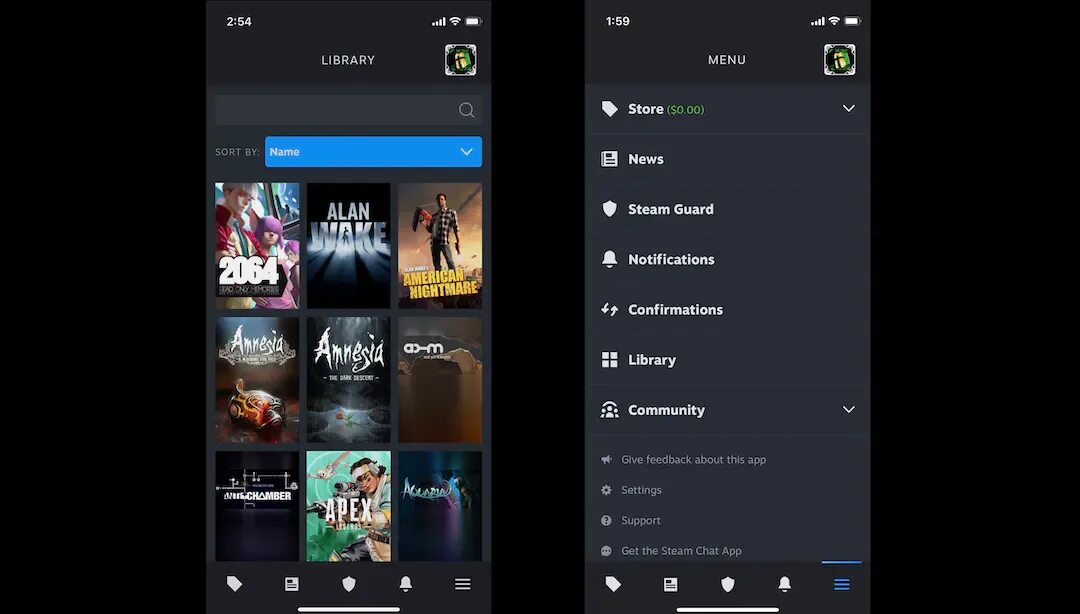1080x614 pixels.
Task: Open profile avatar on the Library screen
Action: [460, 60]
